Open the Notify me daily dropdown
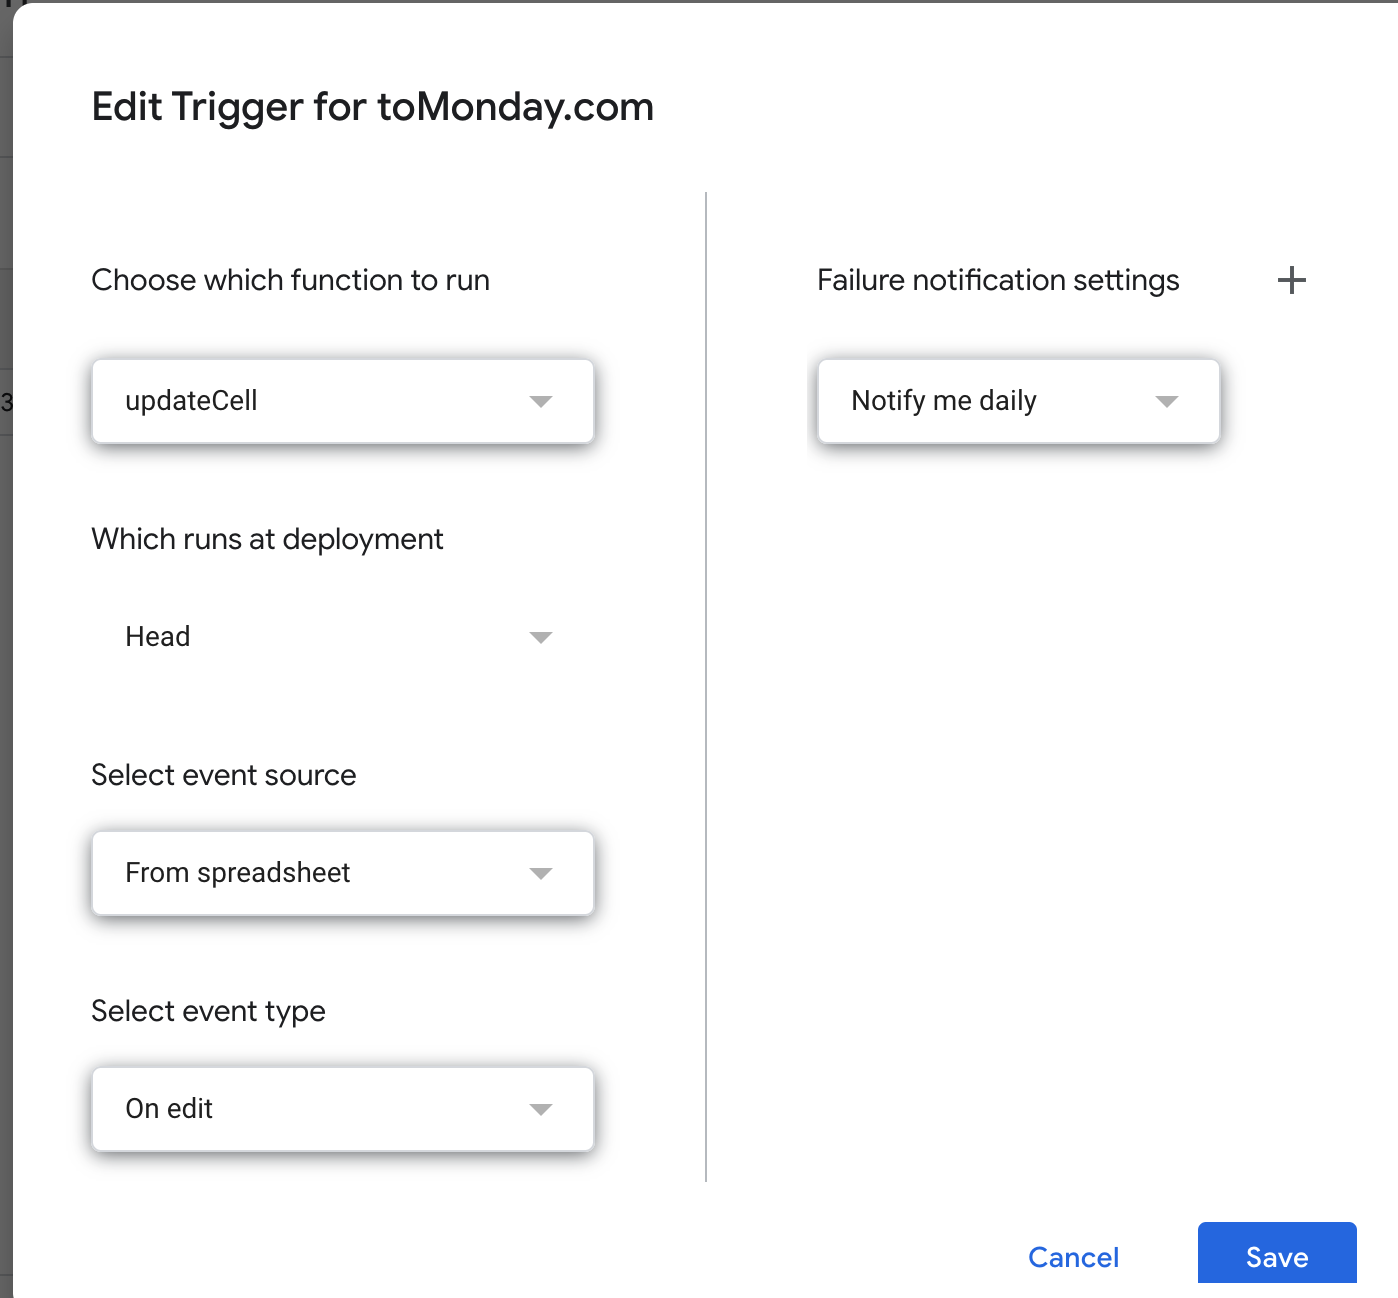This screenshot has height=1298, width=1398. point(1019,401)
